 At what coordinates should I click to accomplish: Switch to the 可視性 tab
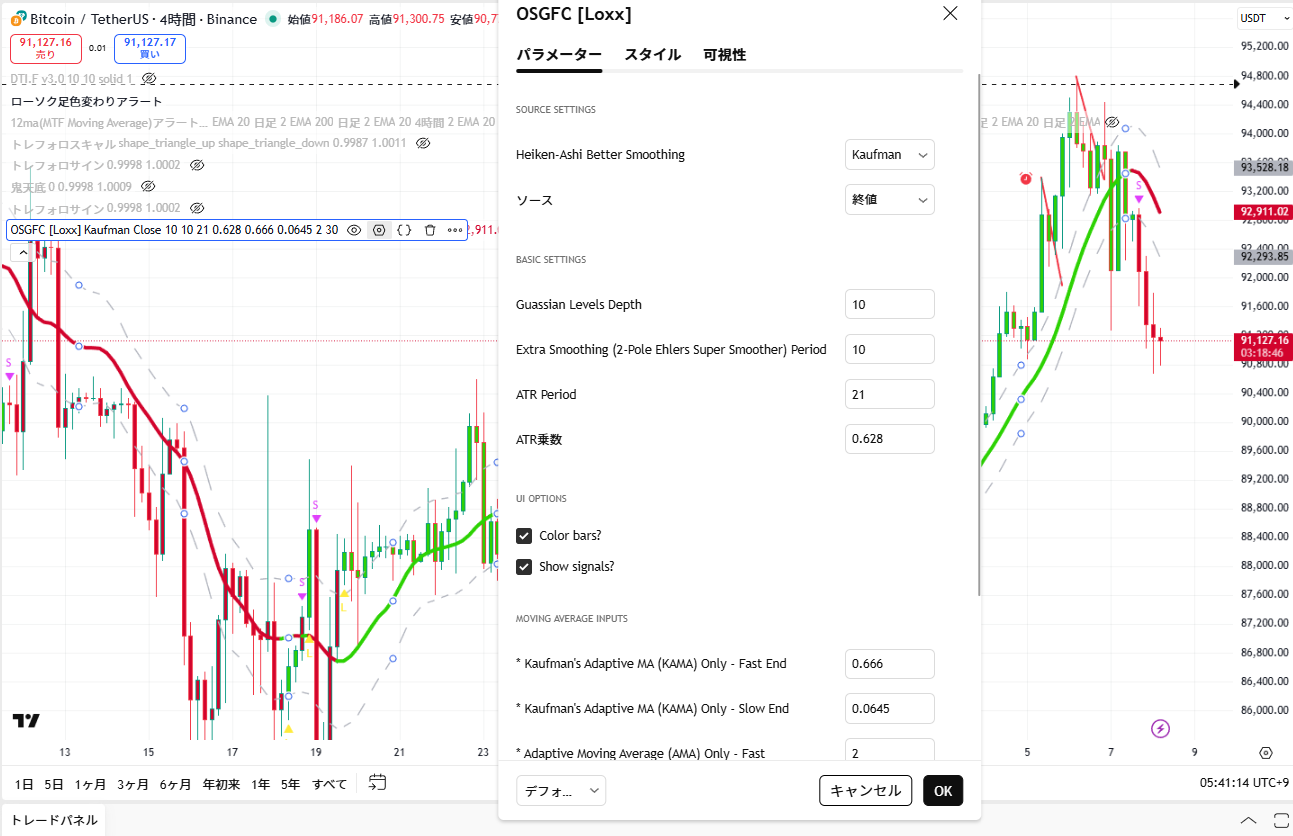click(x=724, y=55)
